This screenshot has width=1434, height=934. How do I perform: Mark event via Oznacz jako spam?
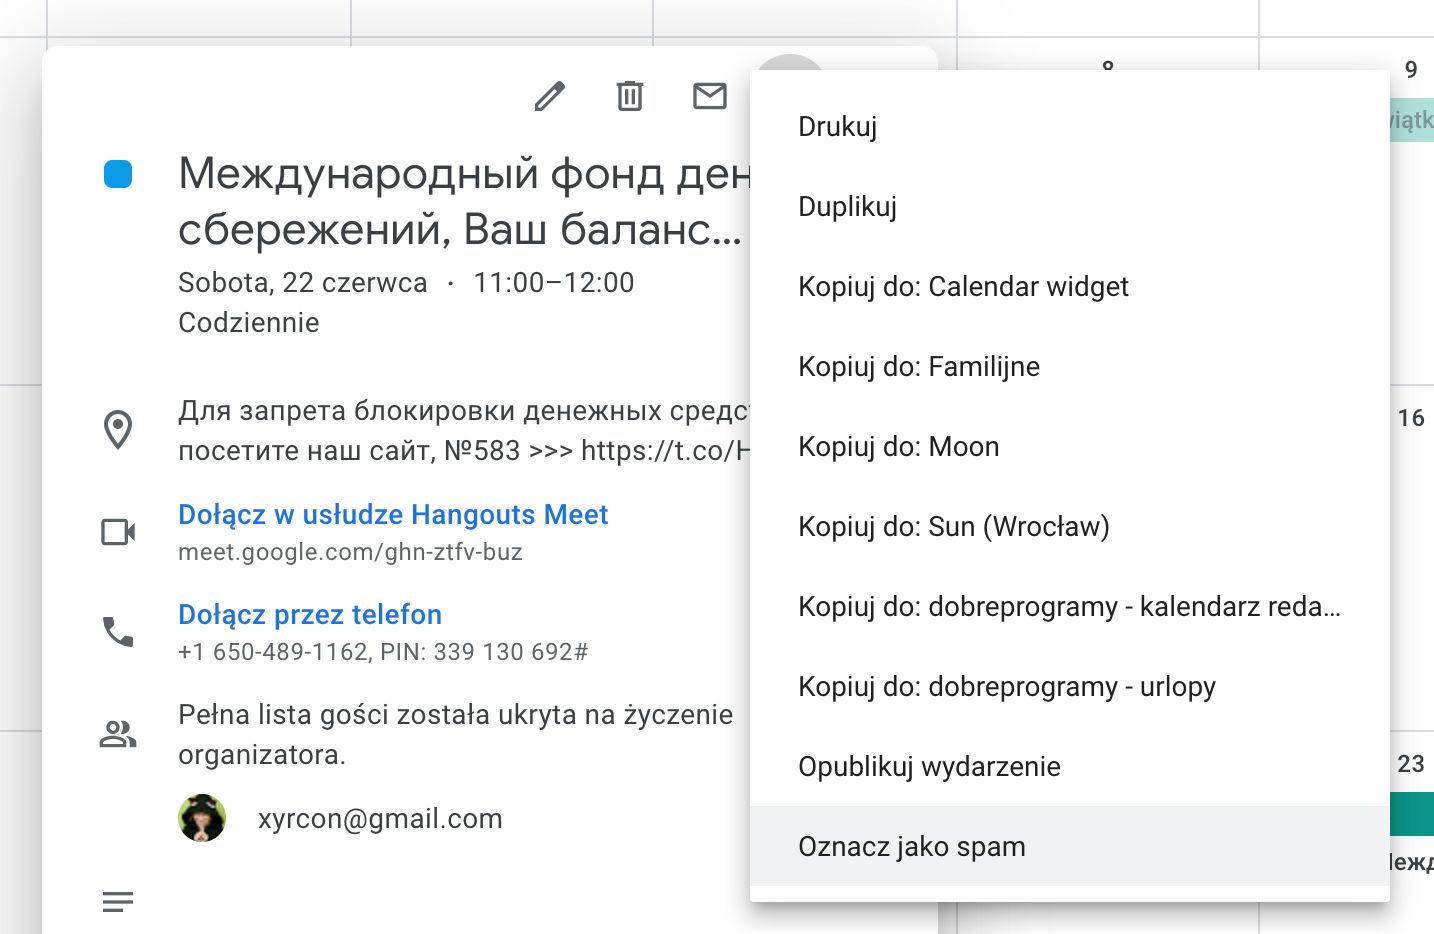(x=912, y=847)
